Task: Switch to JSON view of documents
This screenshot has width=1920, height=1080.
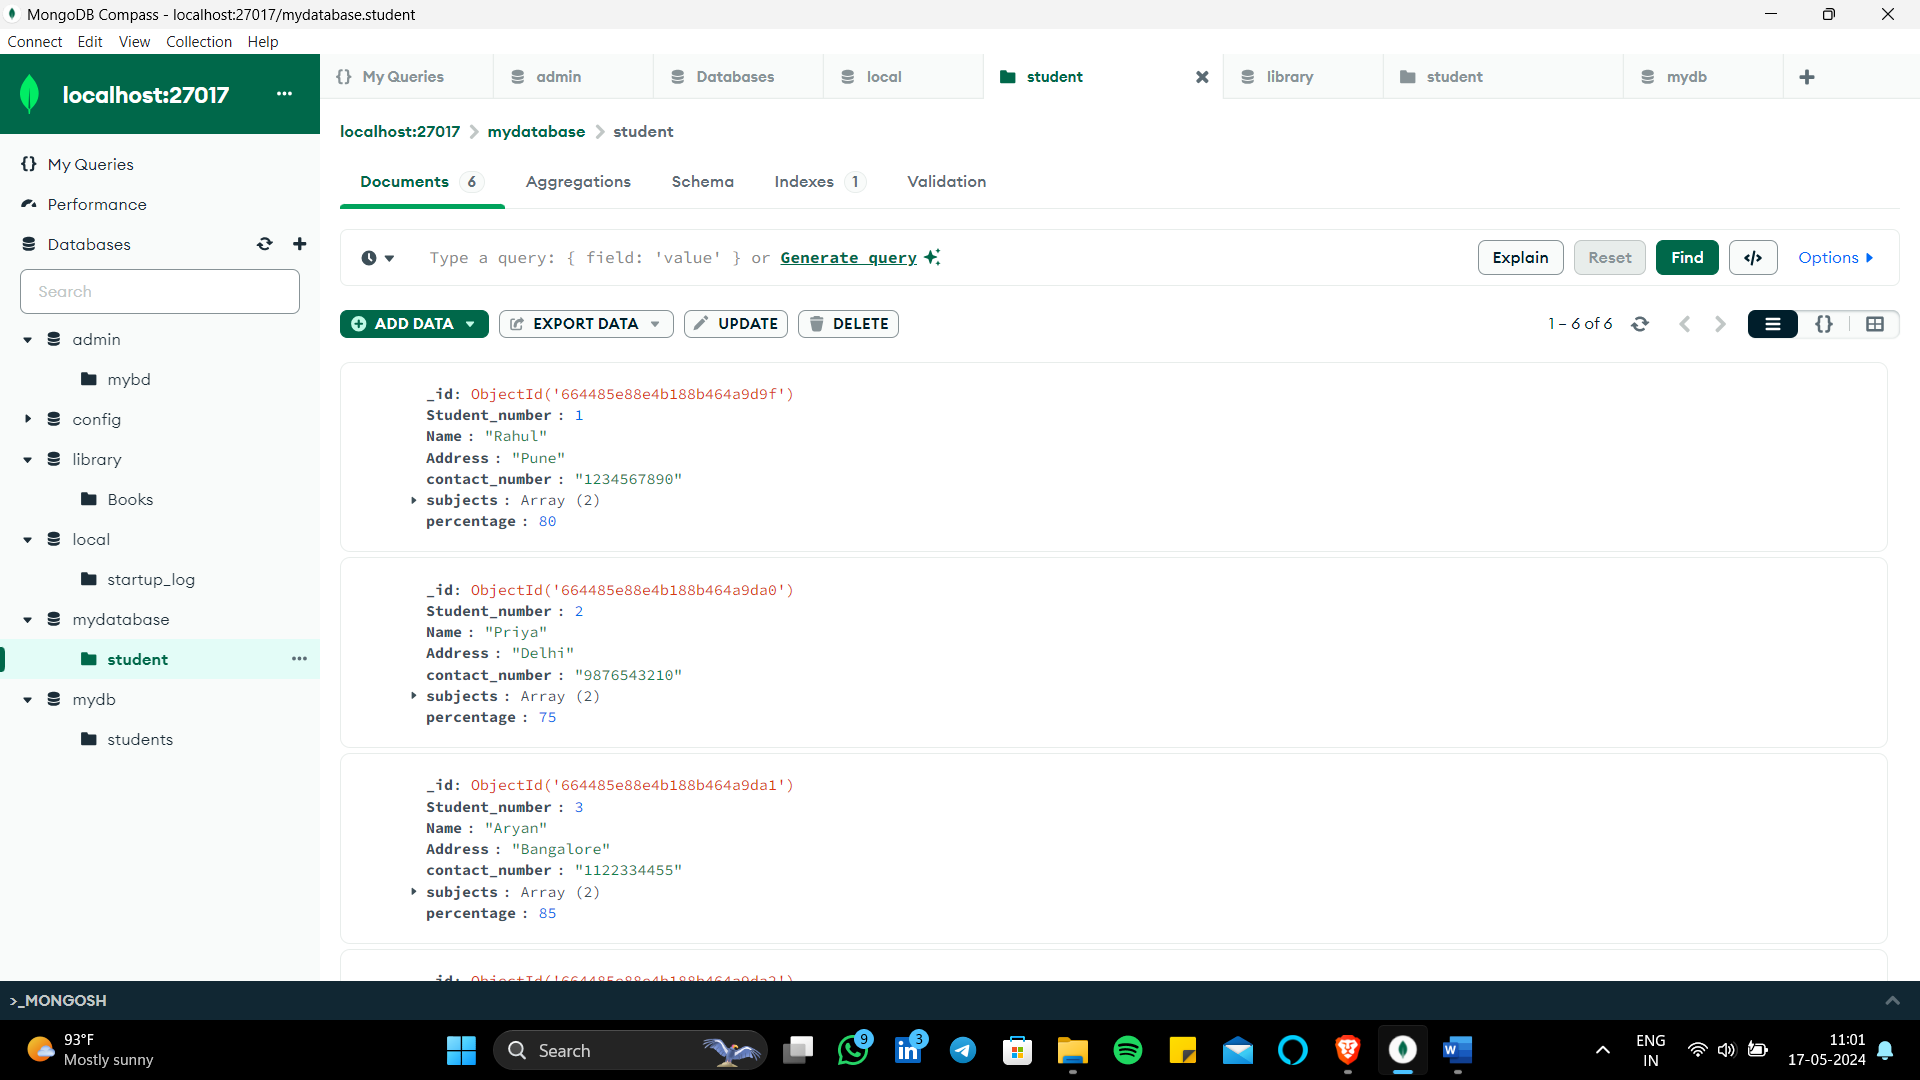Action: [x=1824, y=324]
